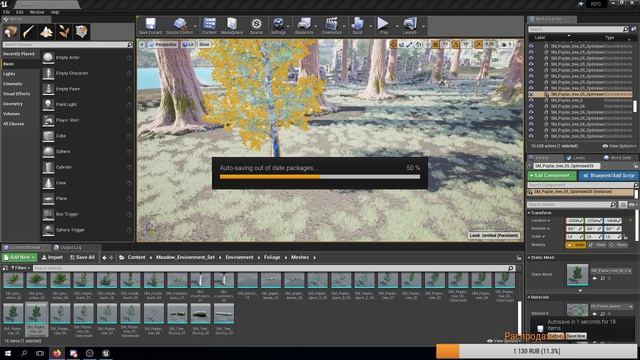Open the Window menu
The image size is (640, 360).
tap(37, 12)
